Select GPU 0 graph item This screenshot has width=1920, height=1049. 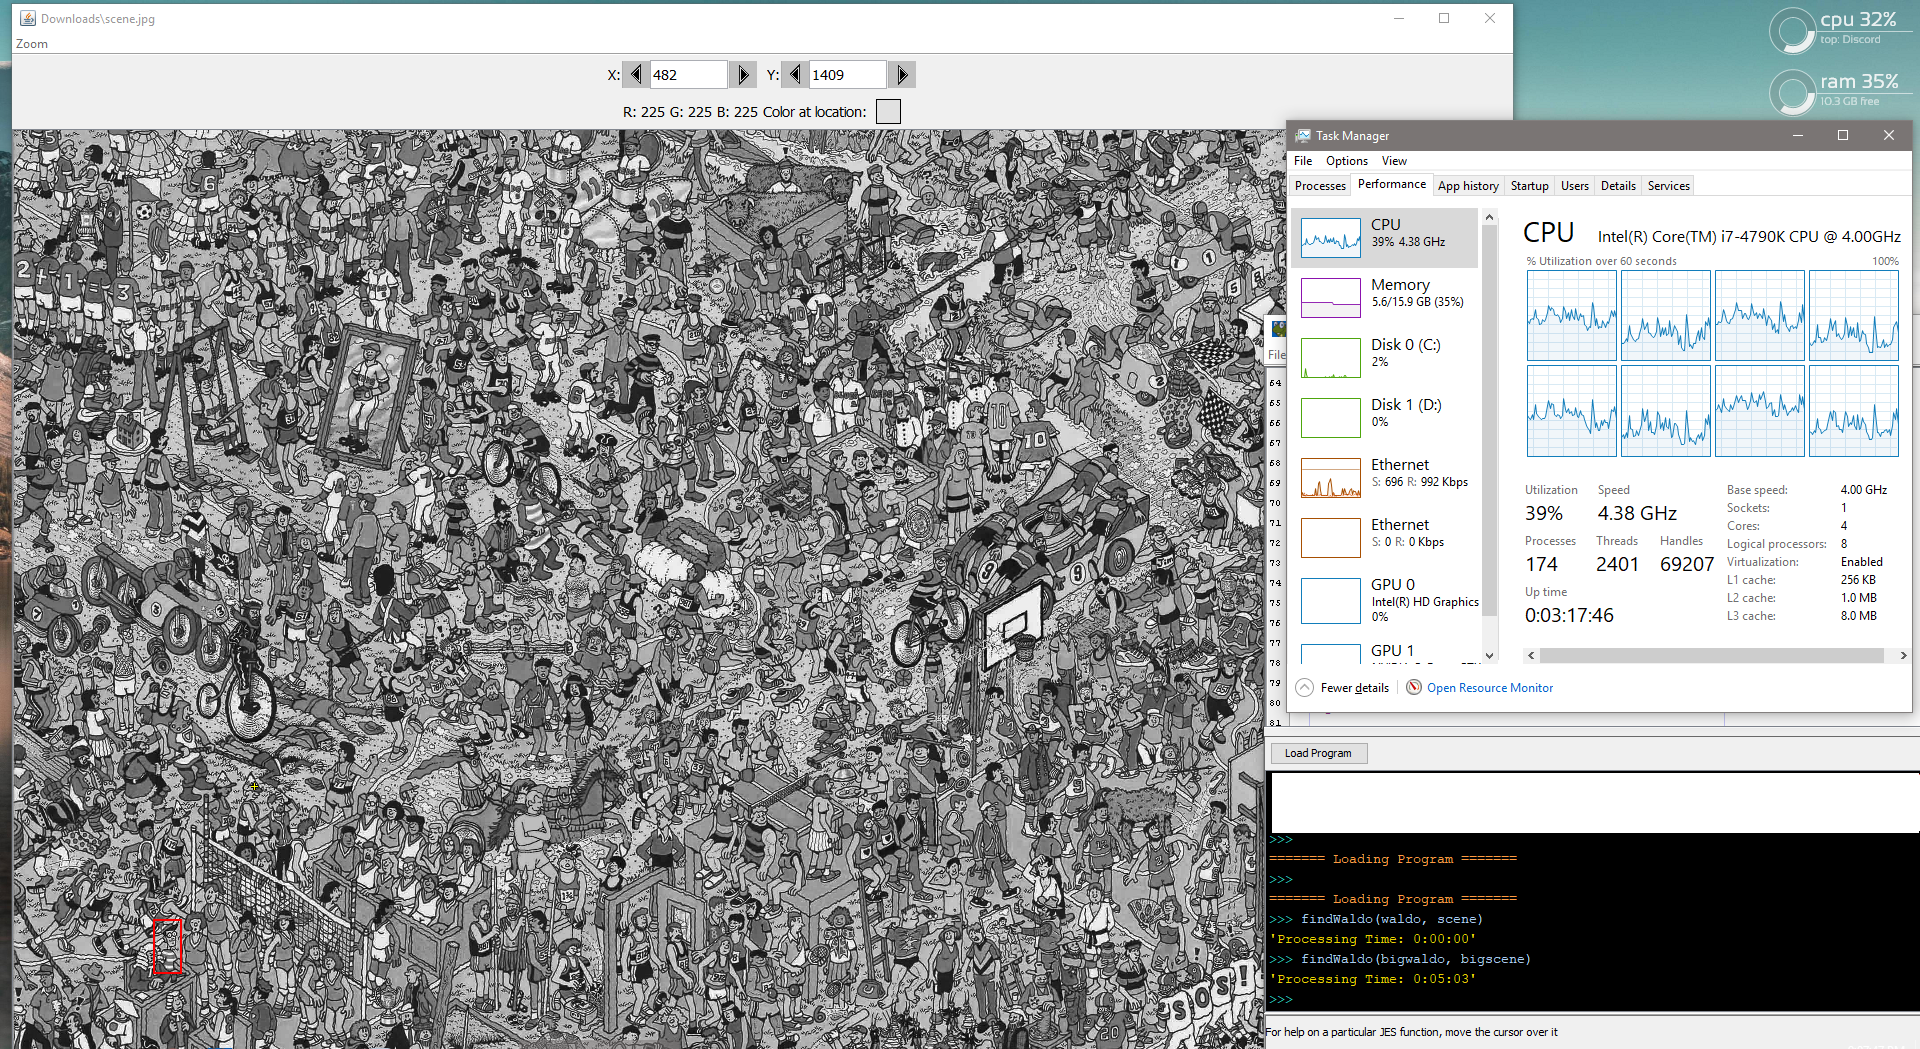point(1330,600)
